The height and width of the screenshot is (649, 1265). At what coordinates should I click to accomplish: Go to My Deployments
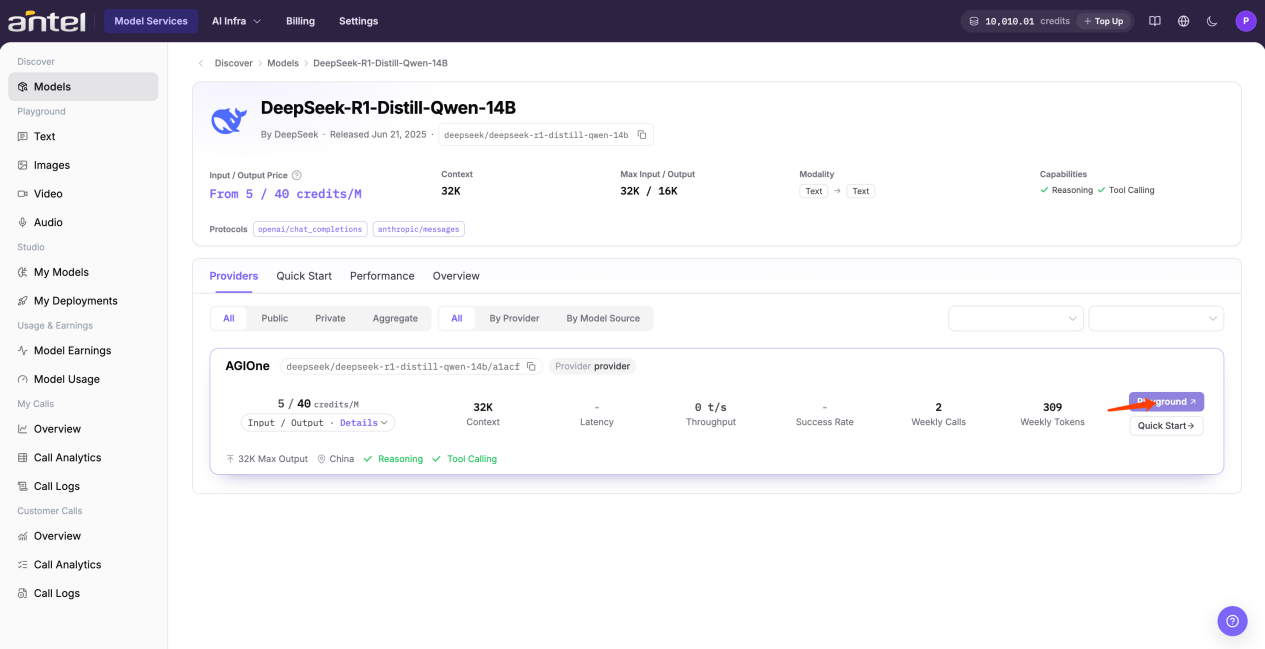[x=83, y=301]
